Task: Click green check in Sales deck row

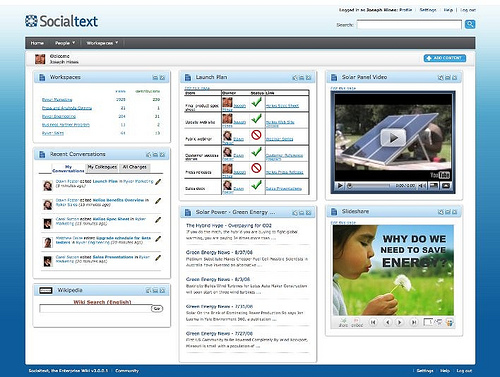Action: (256, 185)
